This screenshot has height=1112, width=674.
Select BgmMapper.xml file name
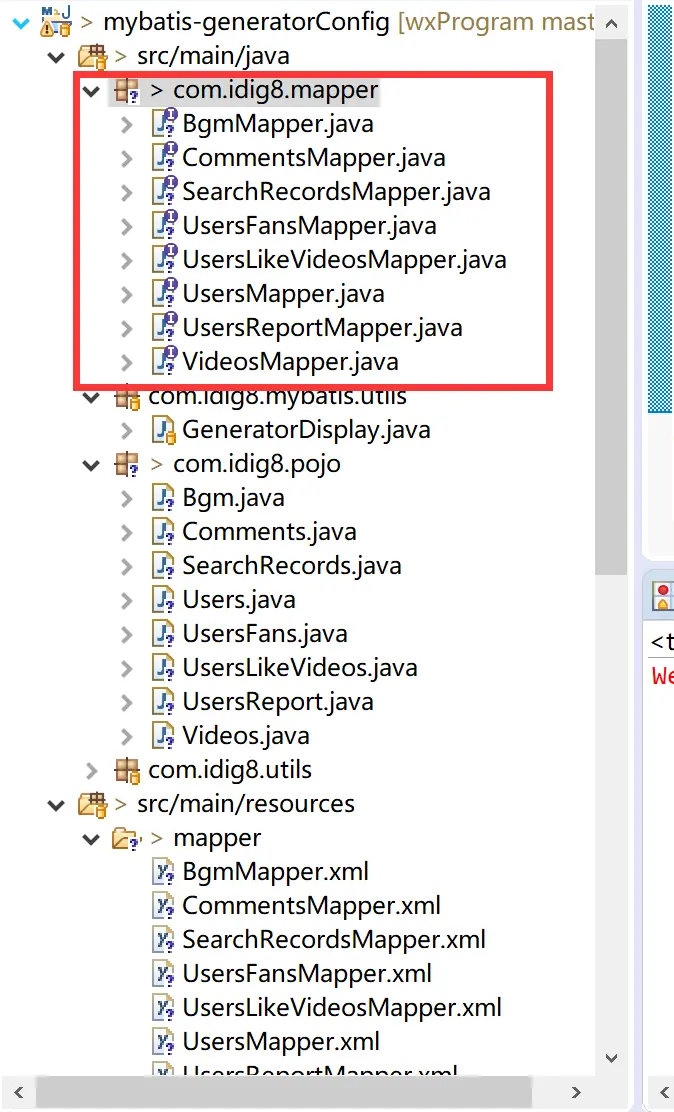(275, 872)
